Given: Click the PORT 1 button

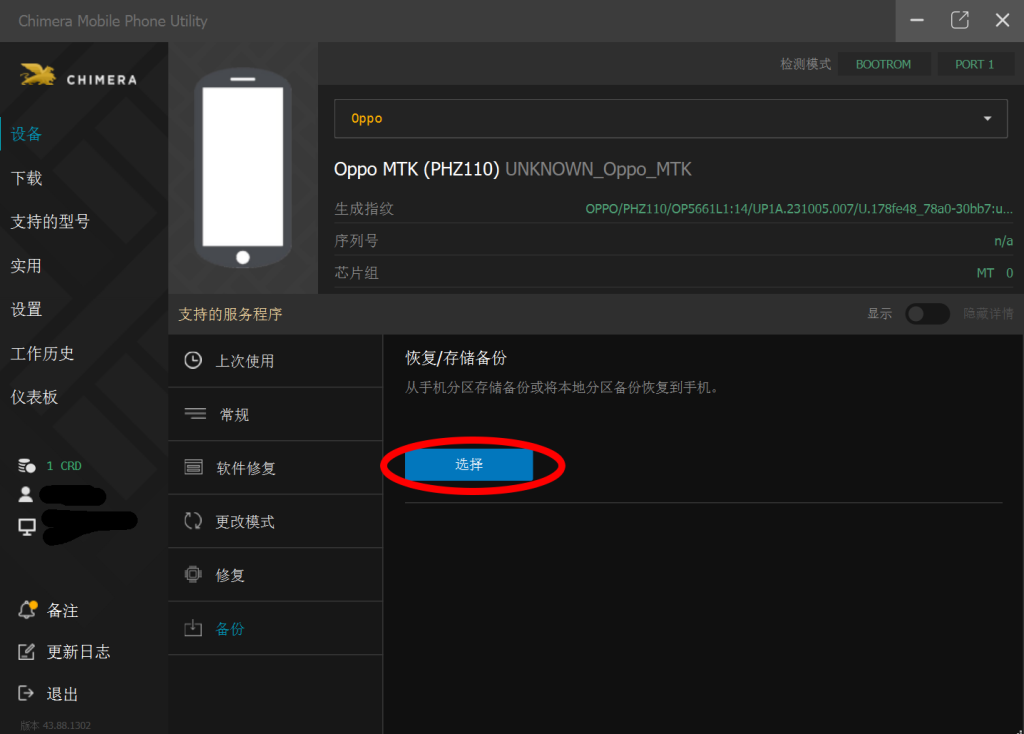Looking at the screenshot, I should pyautogui.click(x=974, y=64).
